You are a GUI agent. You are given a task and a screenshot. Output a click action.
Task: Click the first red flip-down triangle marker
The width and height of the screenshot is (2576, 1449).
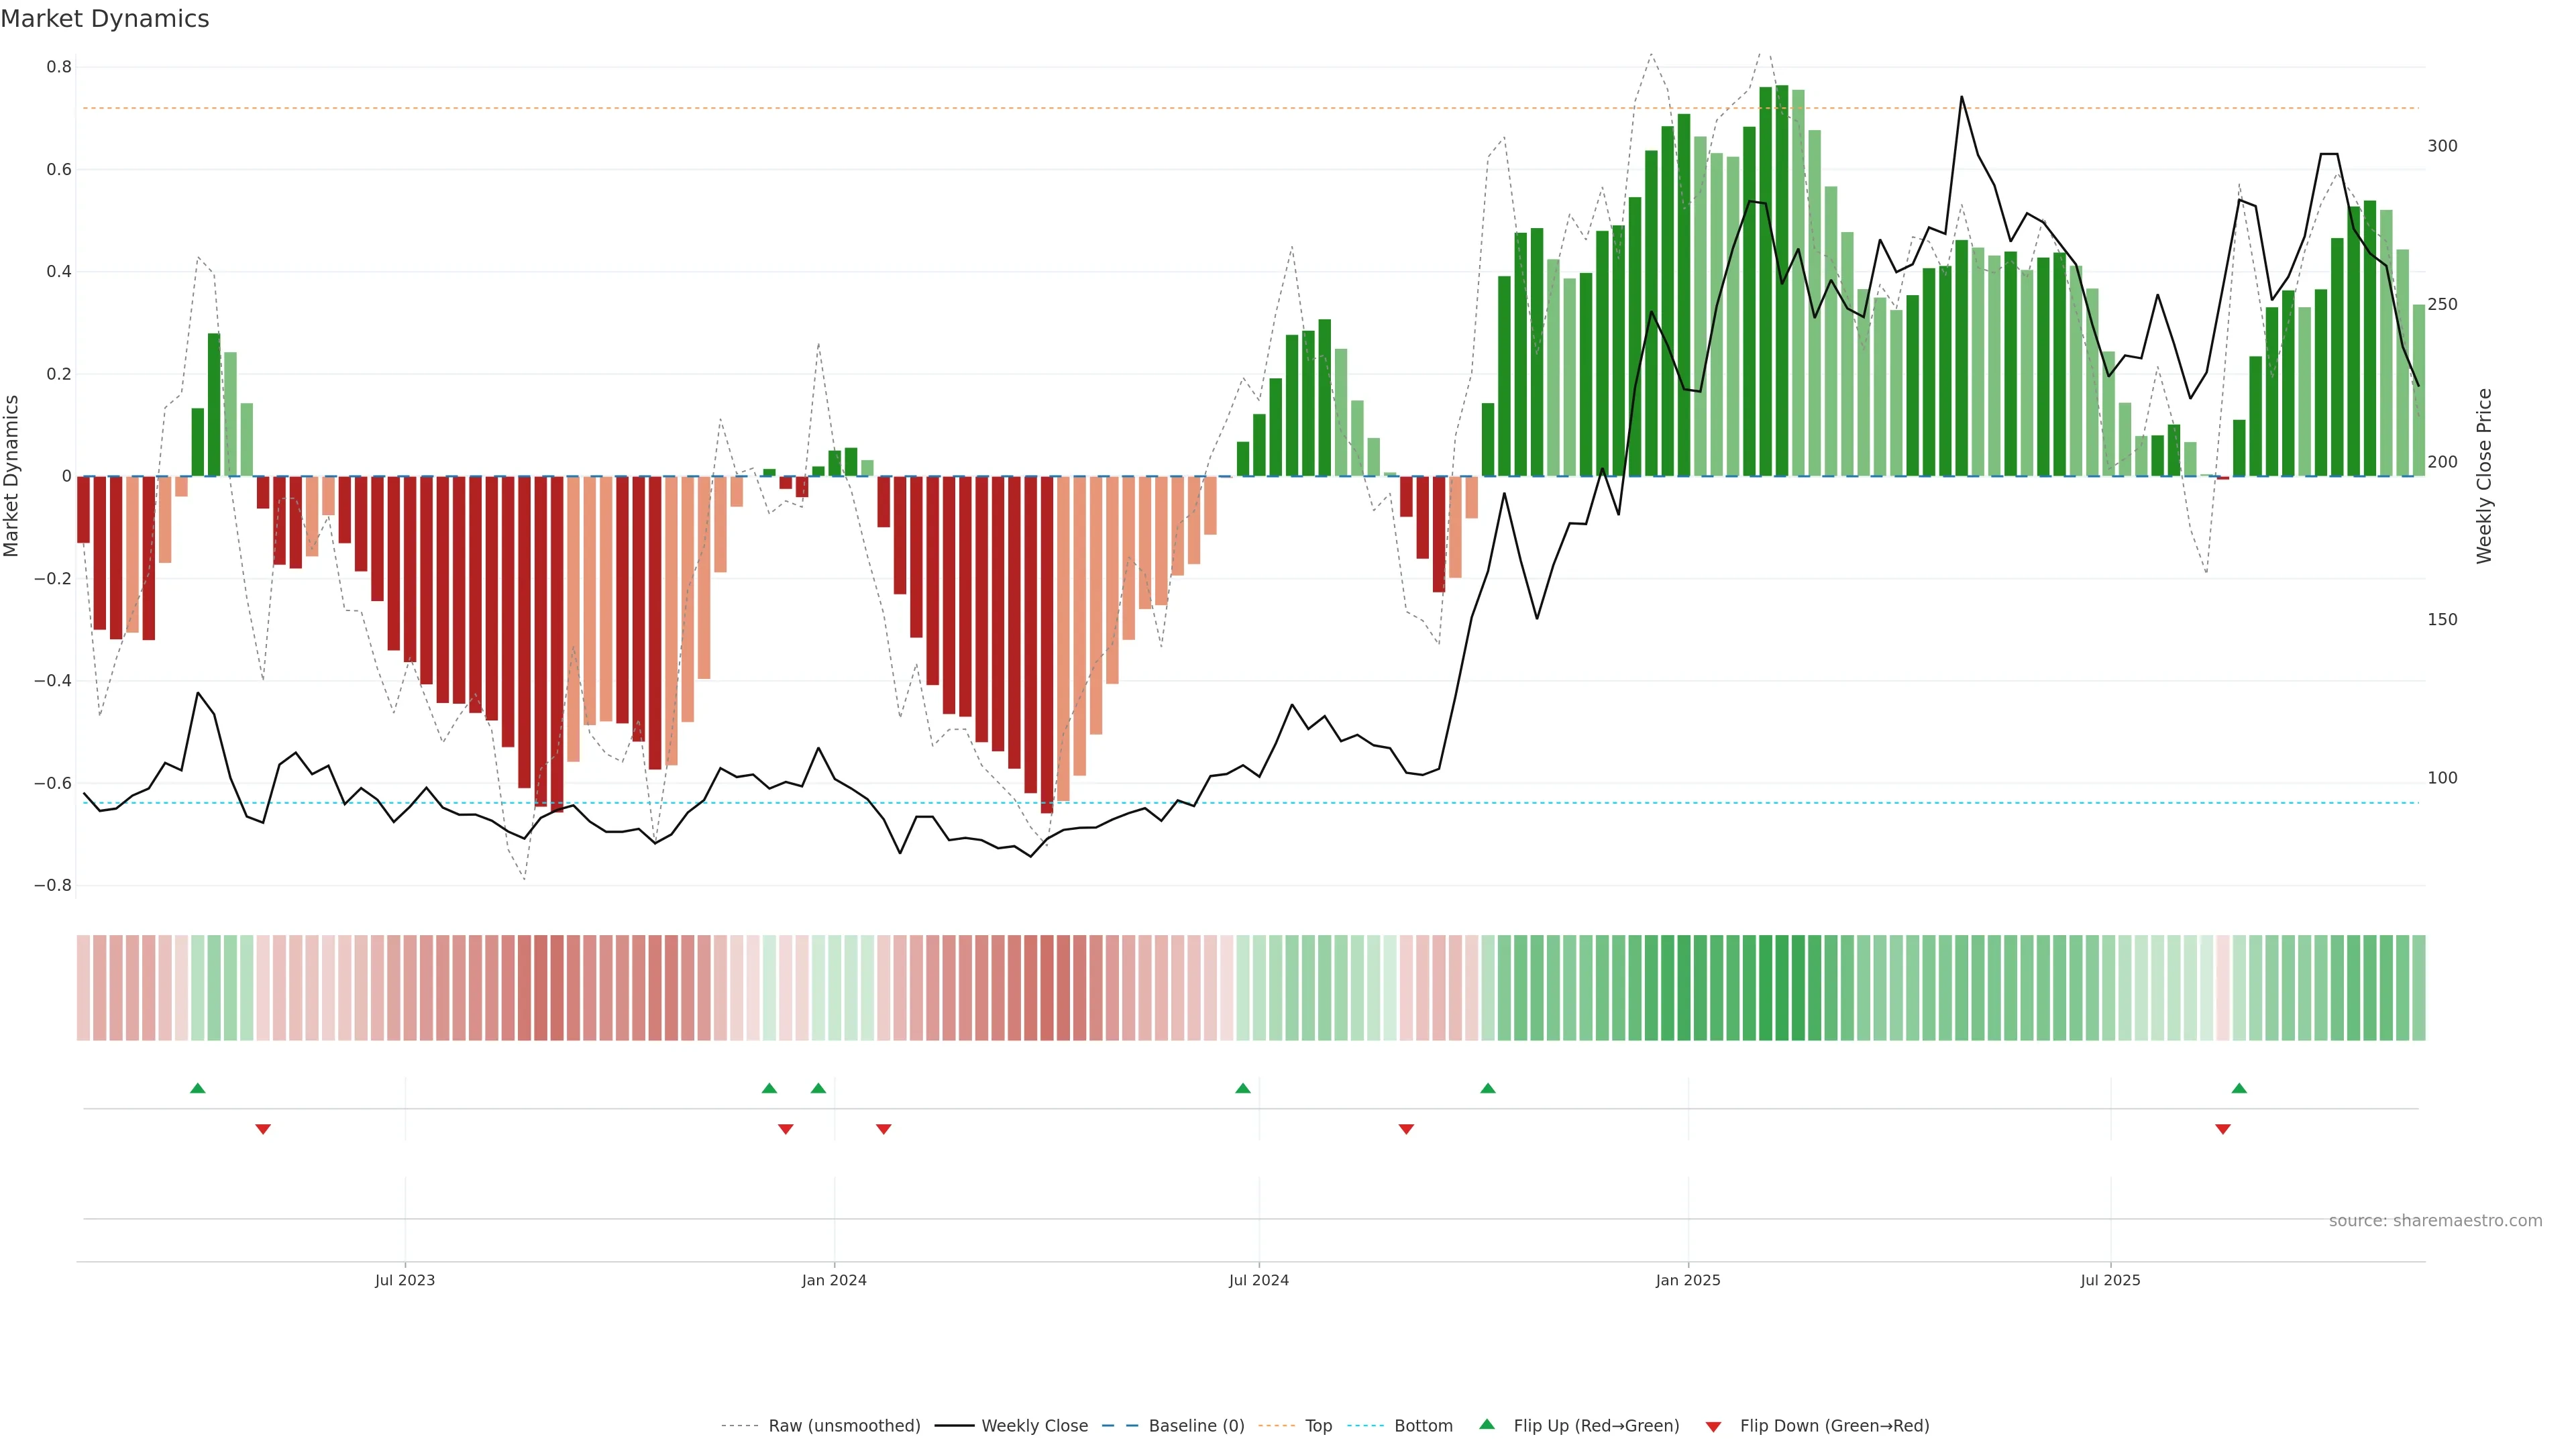tap(263, 1129)
